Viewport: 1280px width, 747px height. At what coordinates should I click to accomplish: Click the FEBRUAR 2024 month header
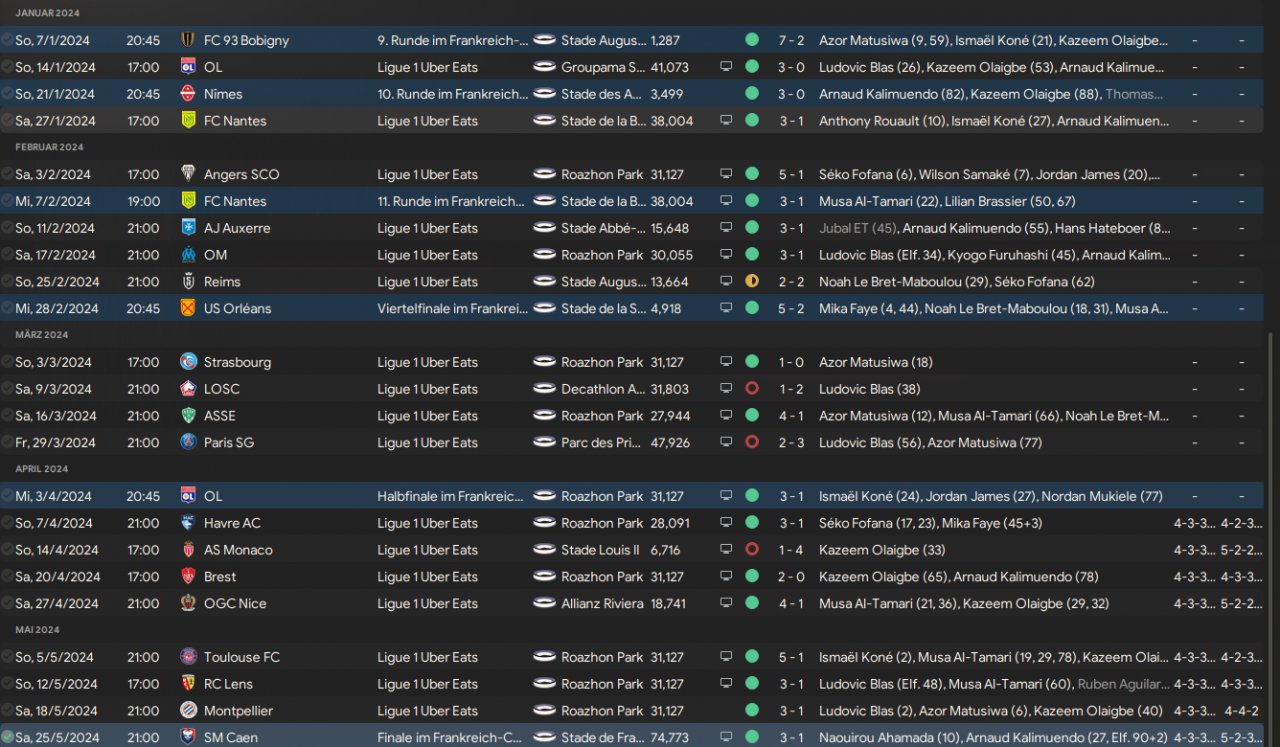50,147
